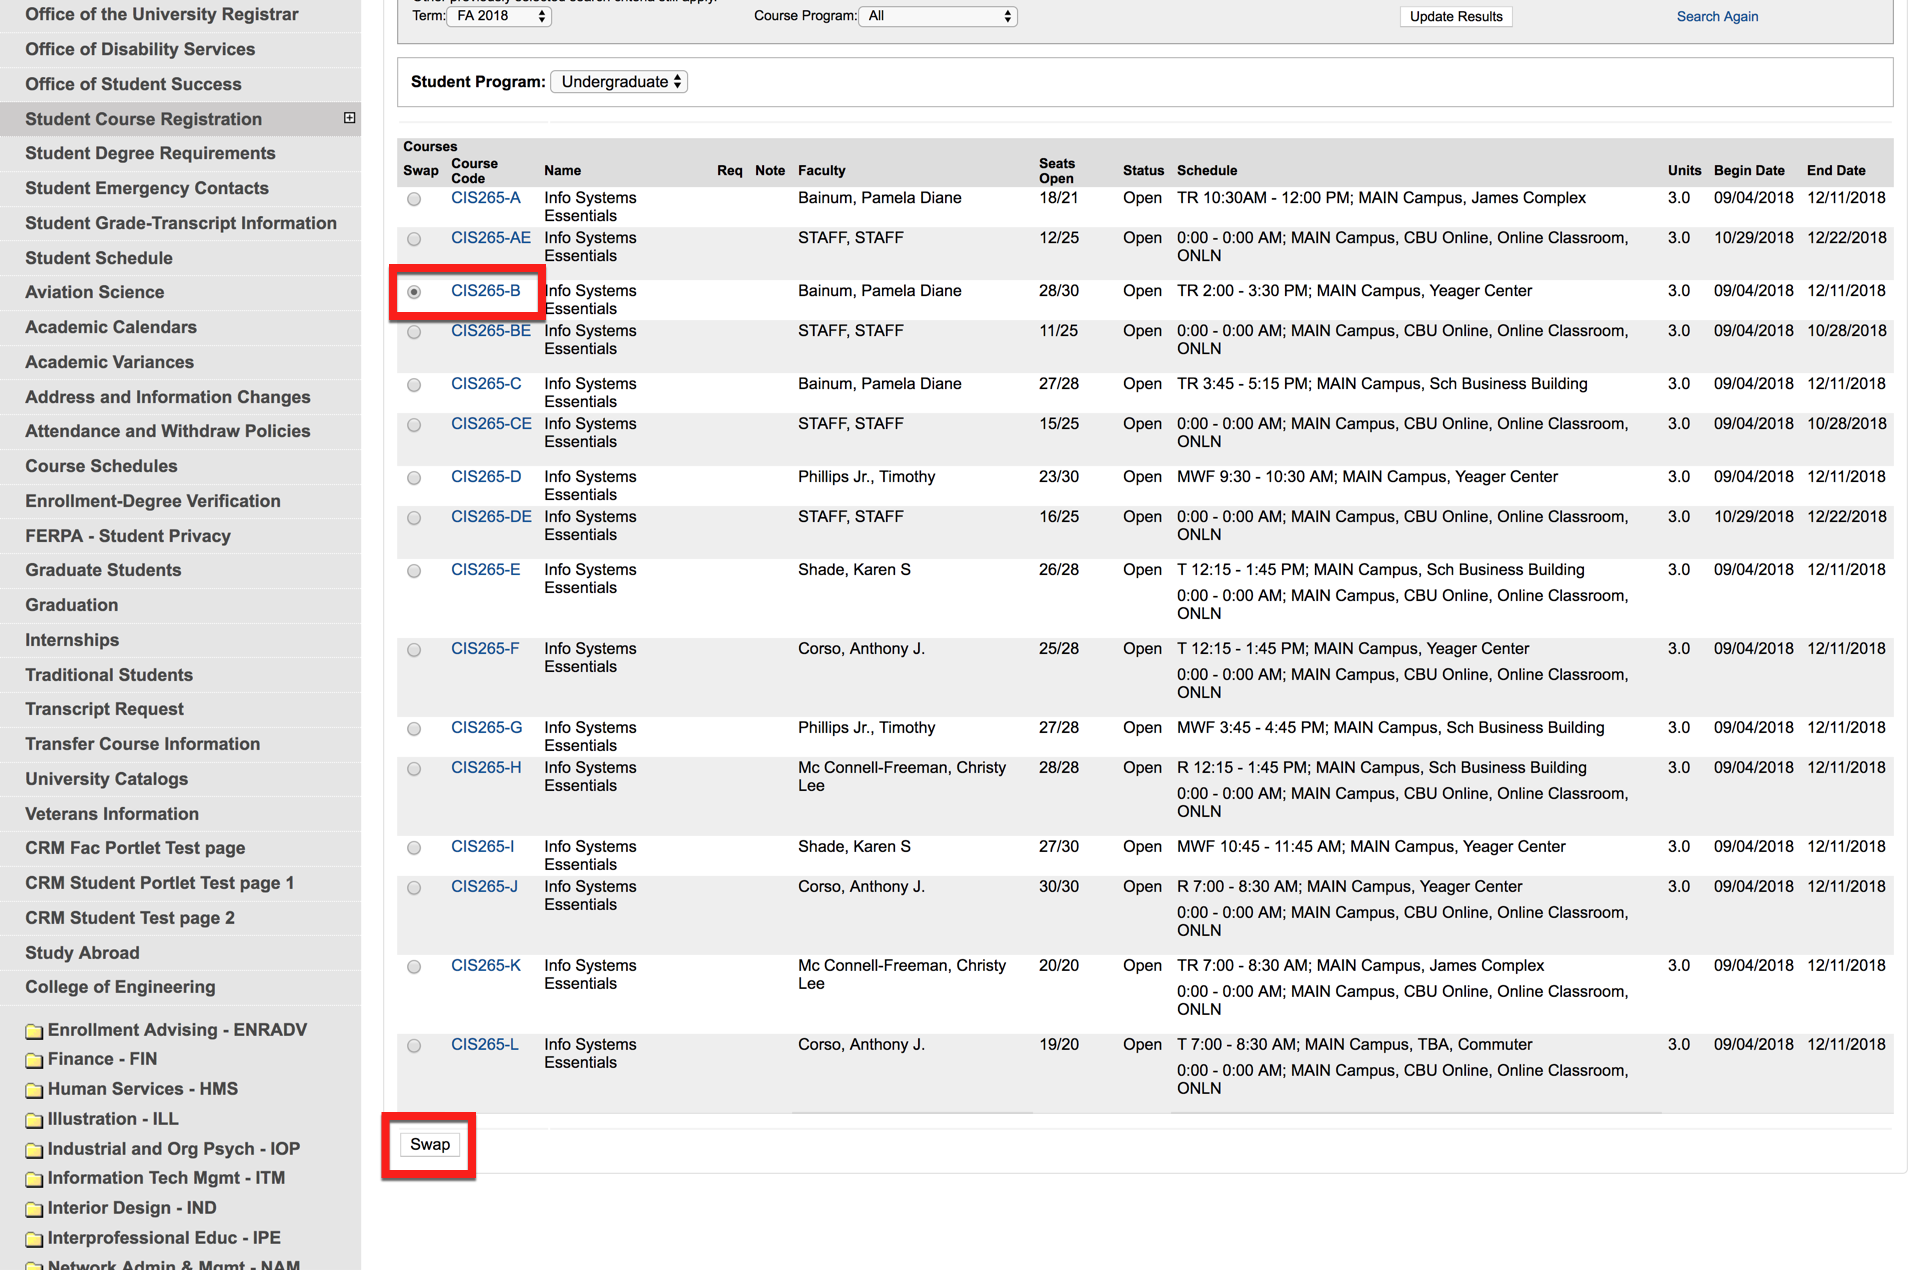The image size is (1914, 1270).
Task: Expand the Student Course Registration plus icon
Action: point(349,118)
